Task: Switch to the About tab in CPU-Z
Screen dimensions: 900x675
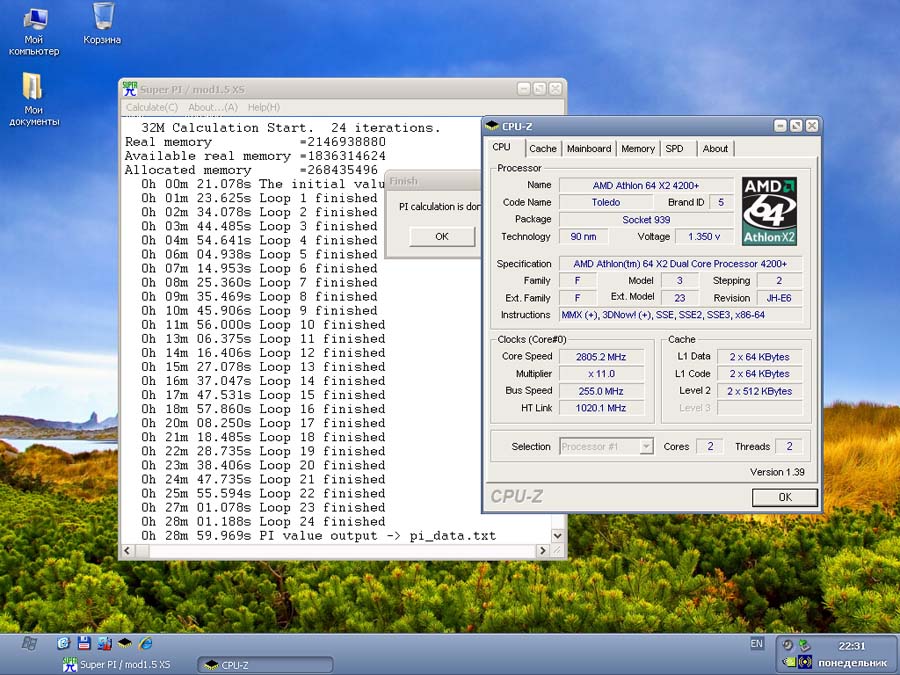Action: 715,149
